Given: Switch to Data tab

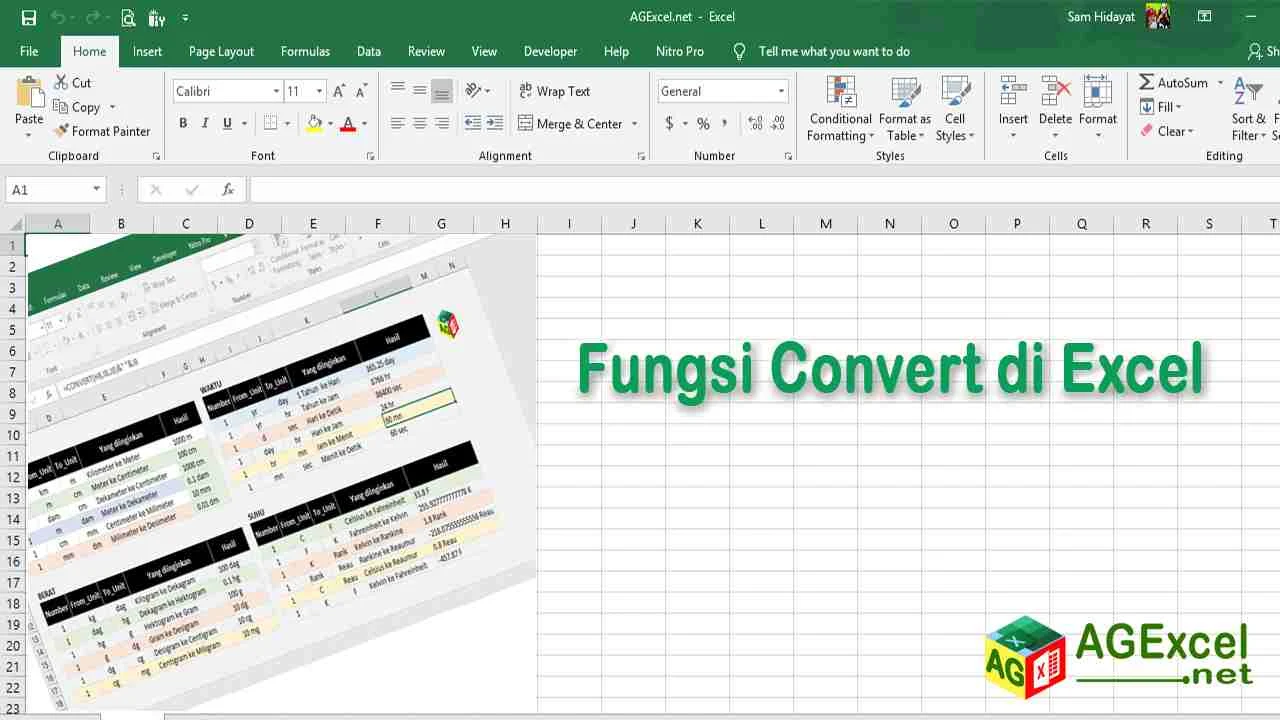Looking at the screenshot, I should pos(369,51).
